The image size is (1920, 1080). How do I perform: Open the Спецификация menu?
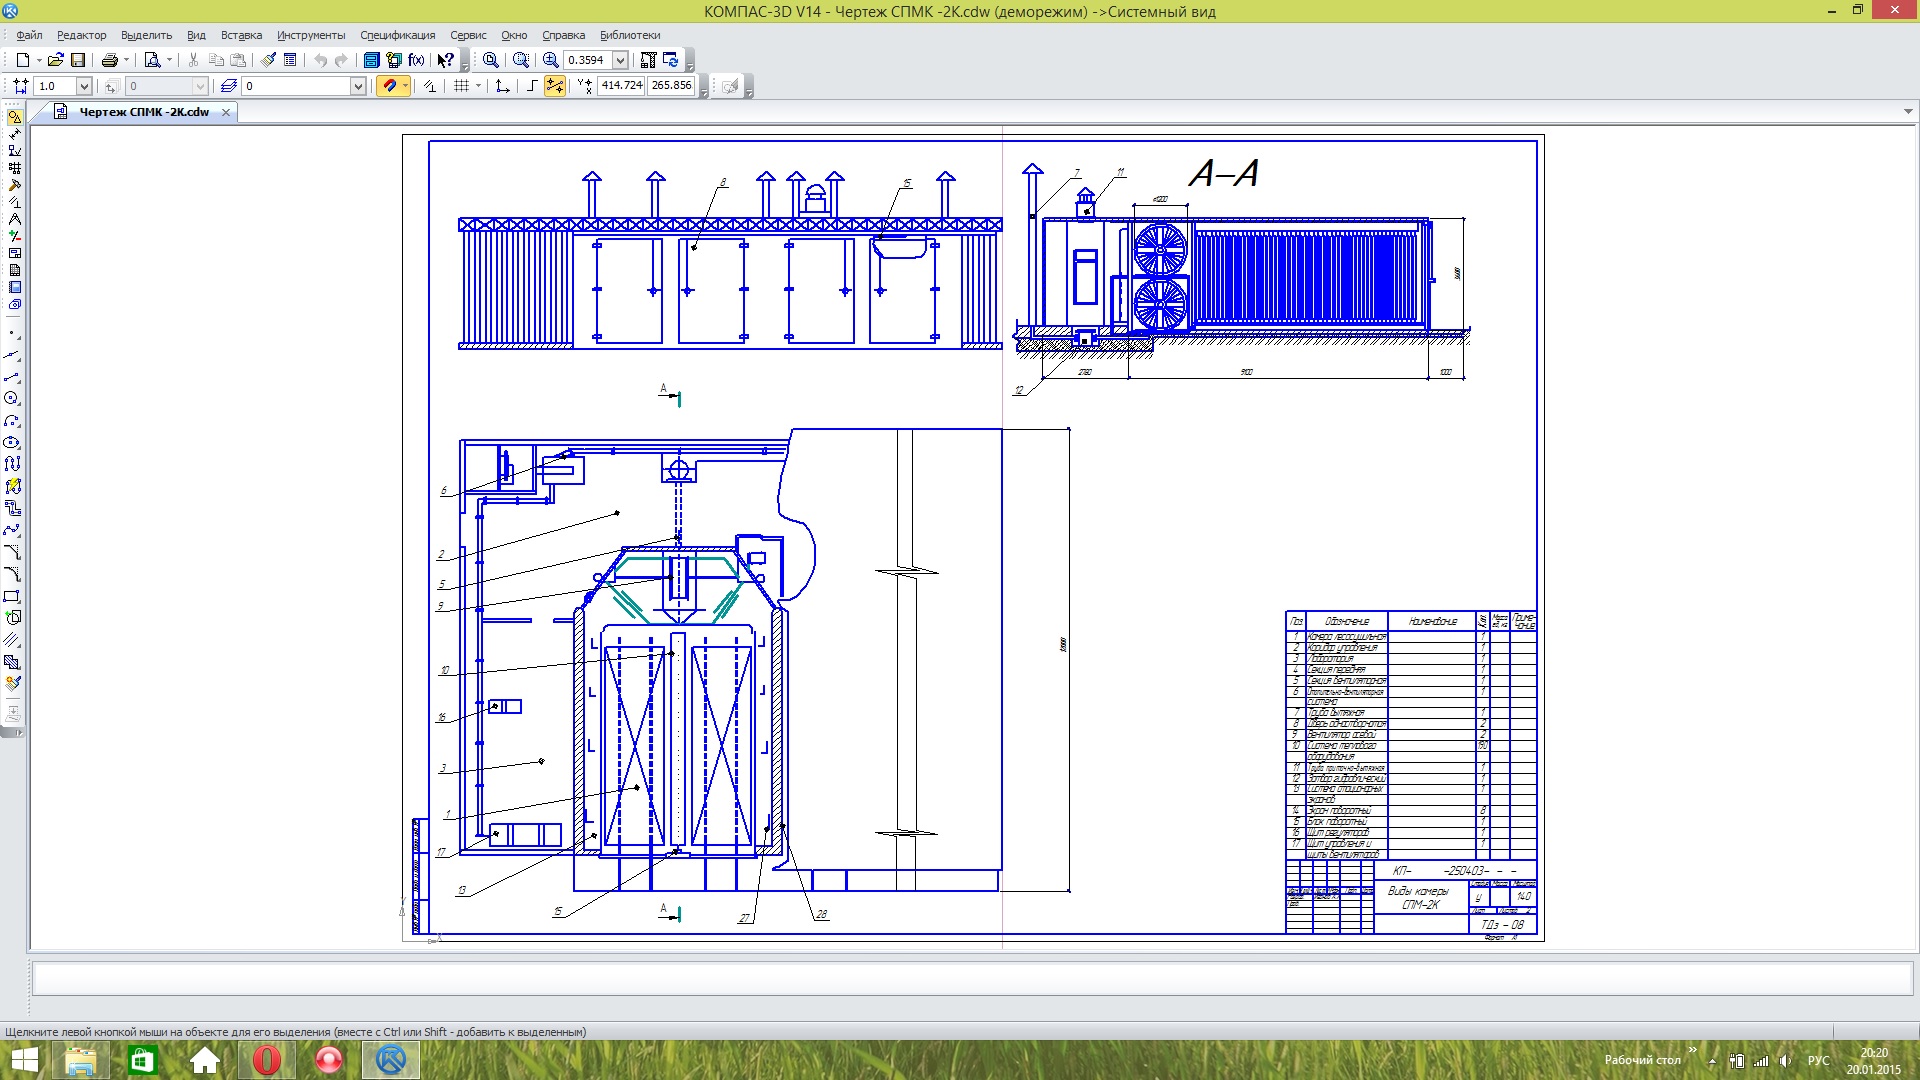pos(397,35)
